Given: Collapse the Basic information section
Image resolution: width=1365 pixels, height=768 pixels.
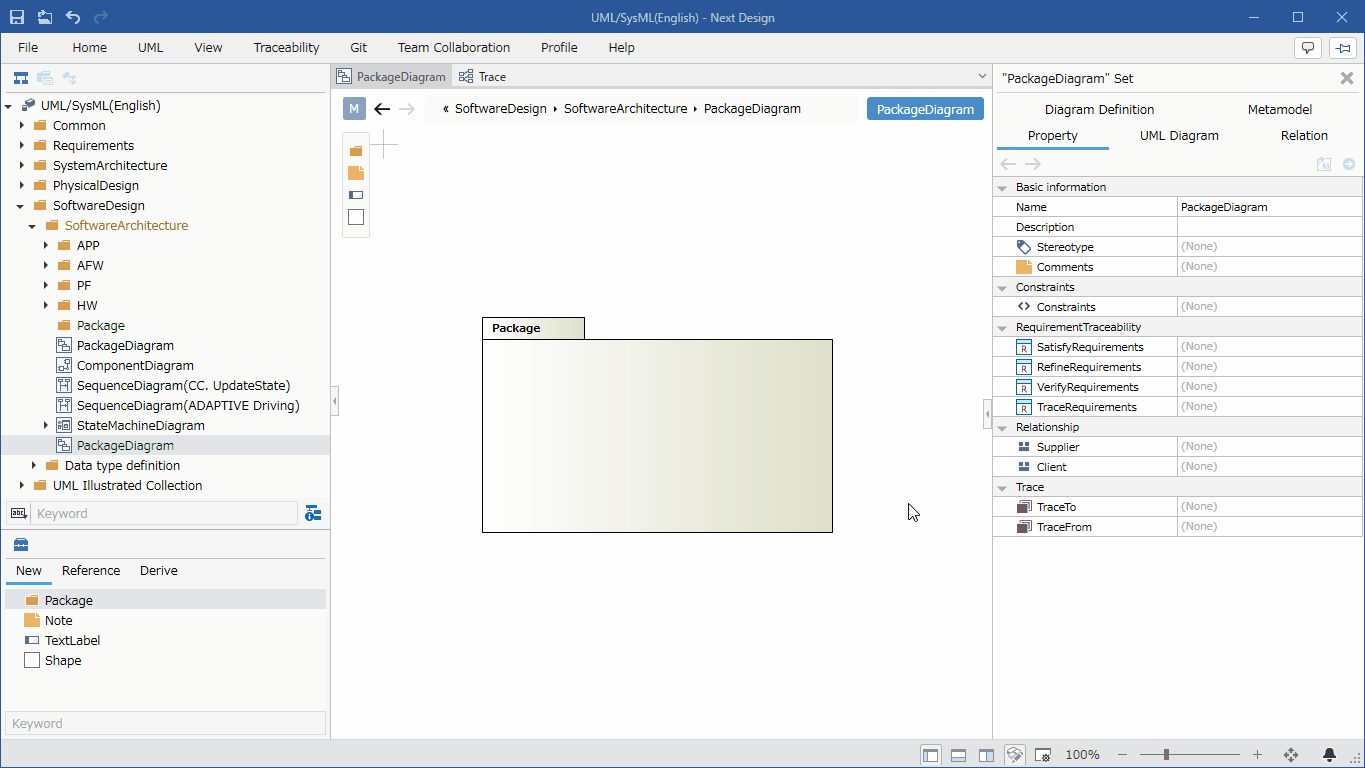Looking at the screenshot, I should tap(1002, 187).
